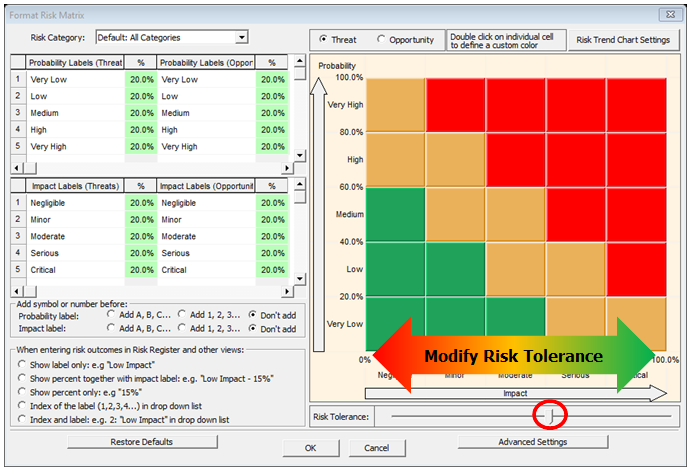Viewport: 692px width, 470px height.
Task: Select Index of the label option
Action: point(22,405)
